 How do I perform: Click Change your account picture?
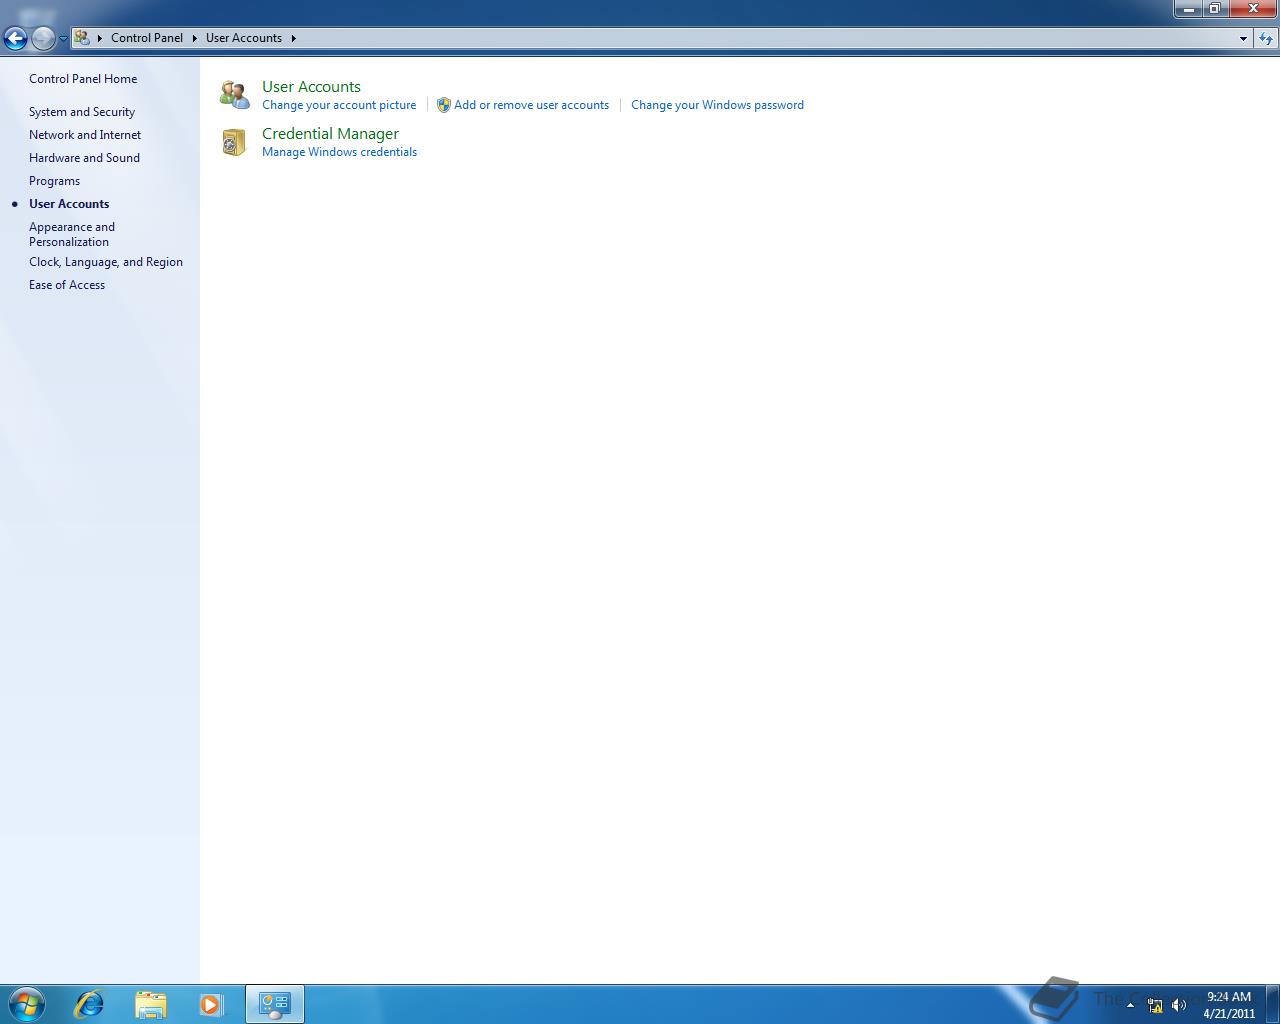(x=339, y=105)
